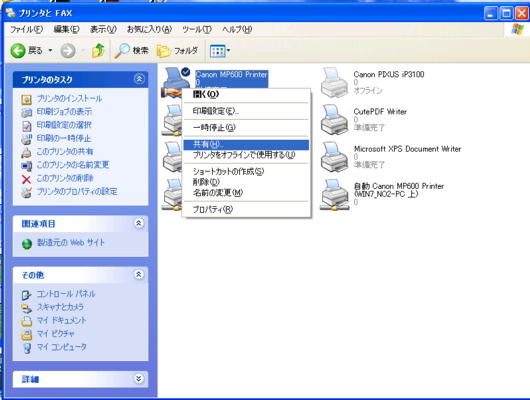Click My Computer sidebar icon

click(x=26, y=348)
